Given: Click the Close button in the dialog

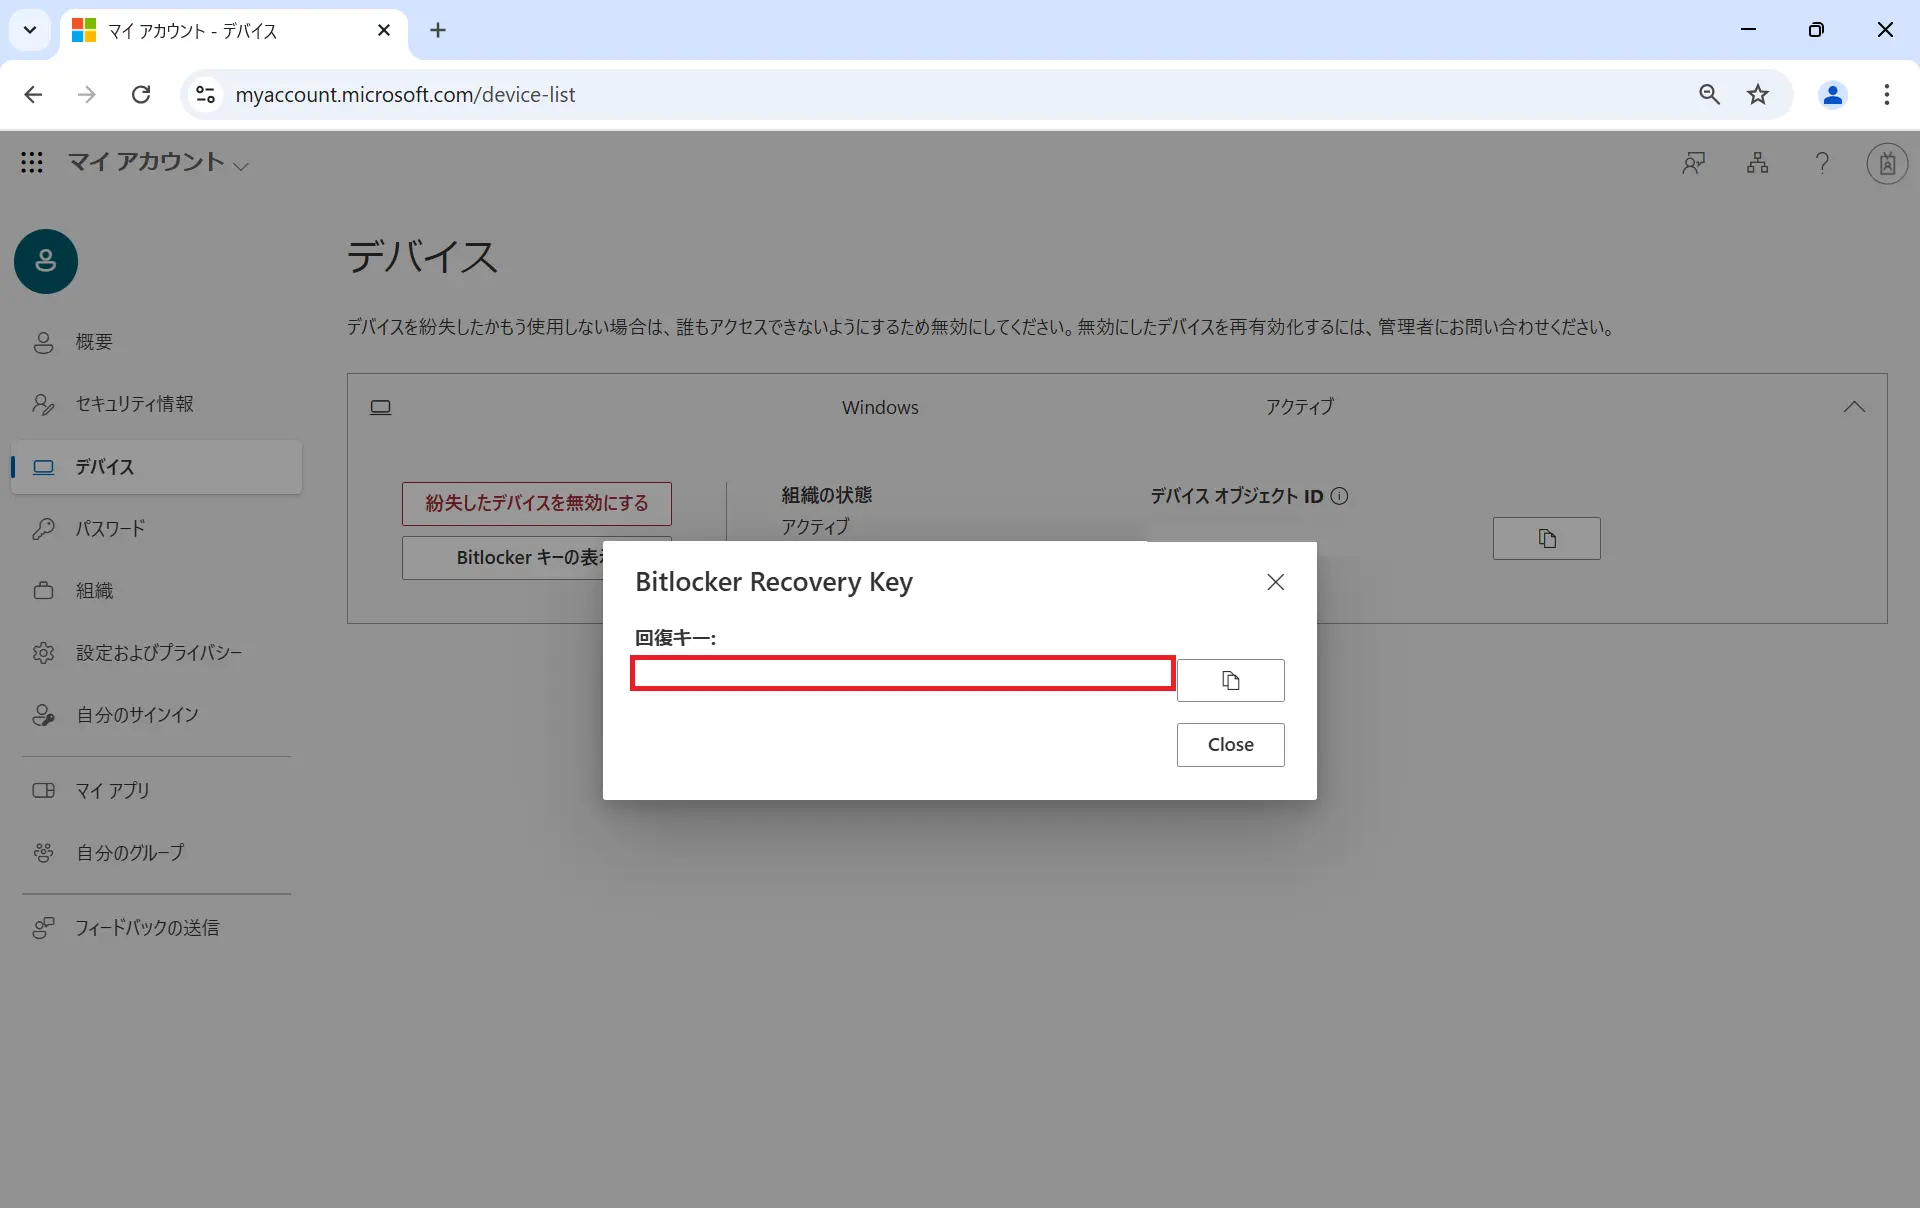Looking at the screenshot, I should pos(1230,745).
